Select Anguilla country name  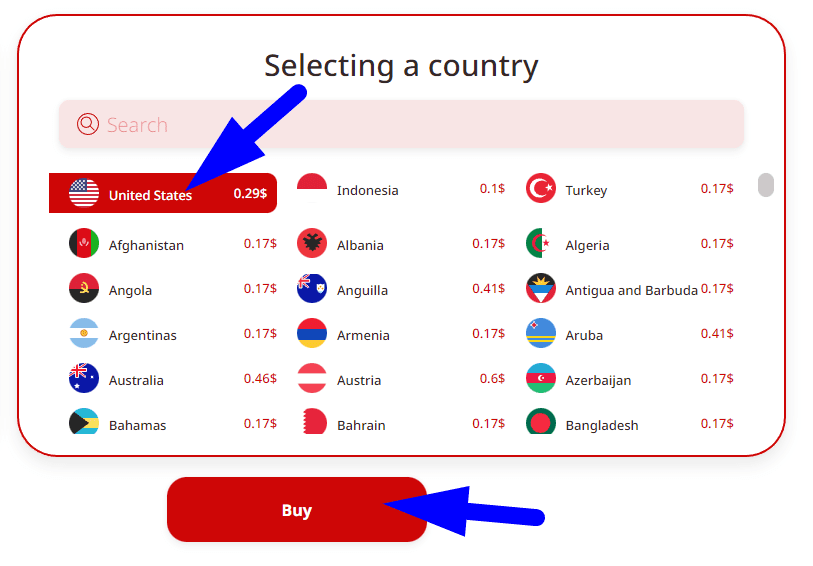[x=362, y=290]
